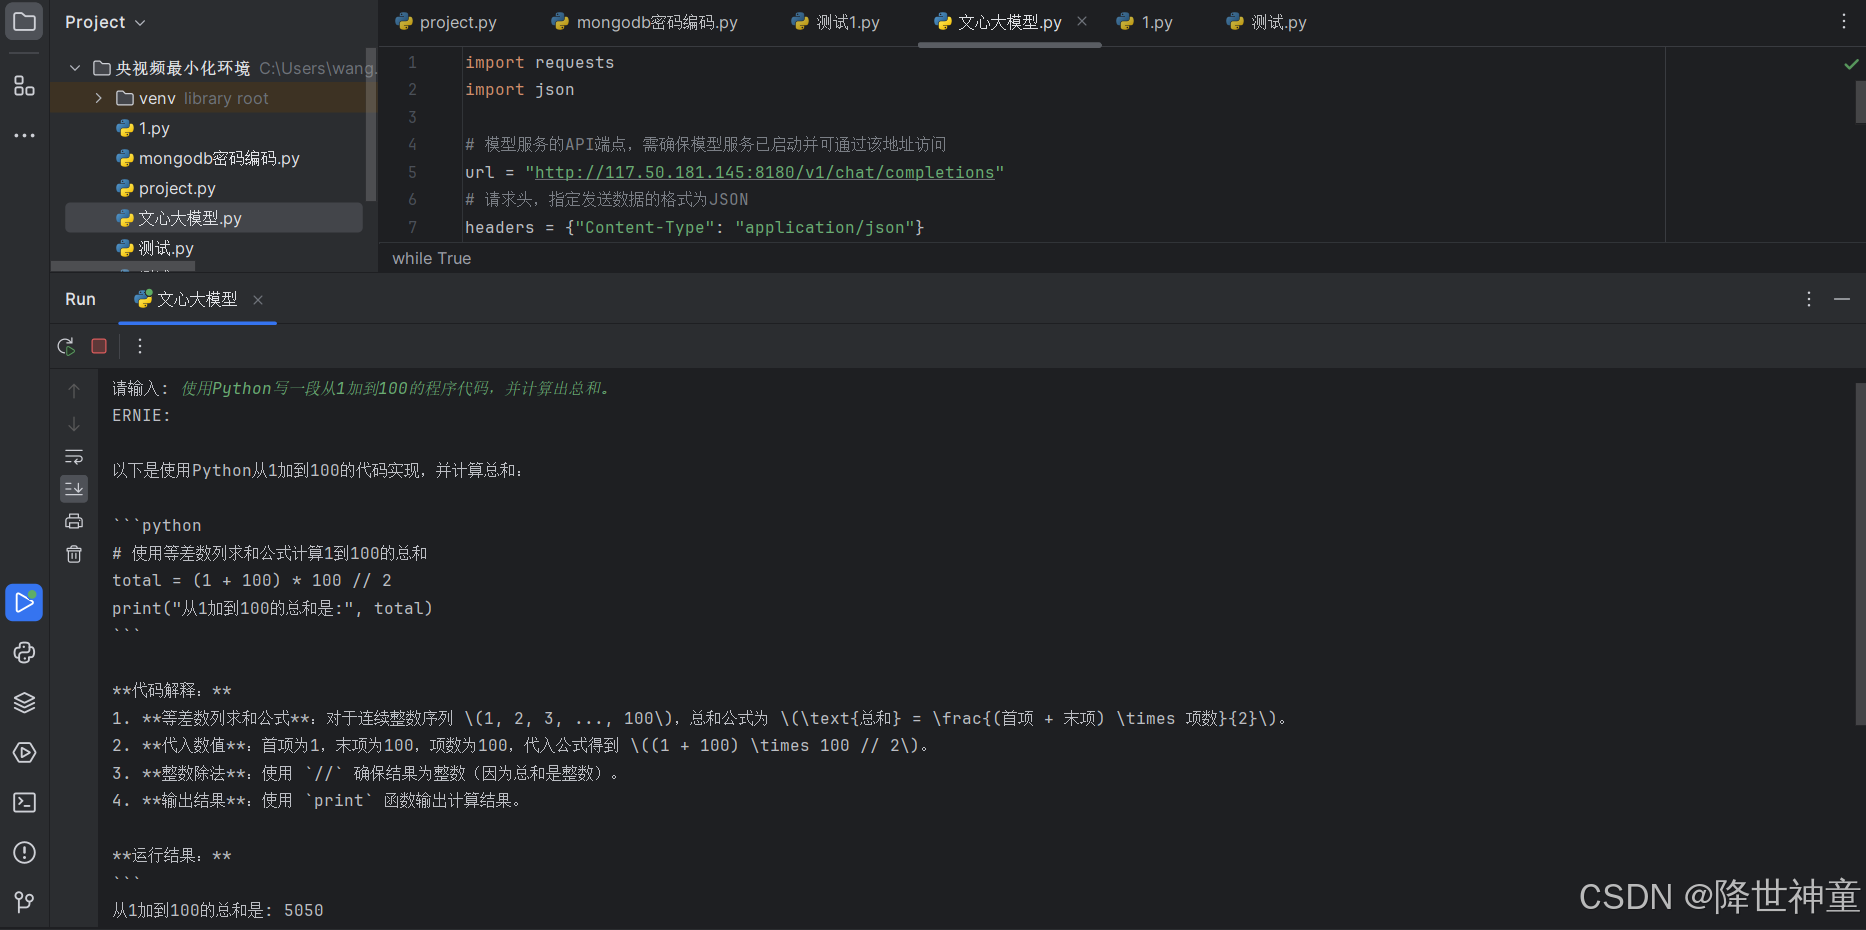Click the ERNIE: output line
The height and width of the screenshot is (930, 1866).
pos(141,415)
